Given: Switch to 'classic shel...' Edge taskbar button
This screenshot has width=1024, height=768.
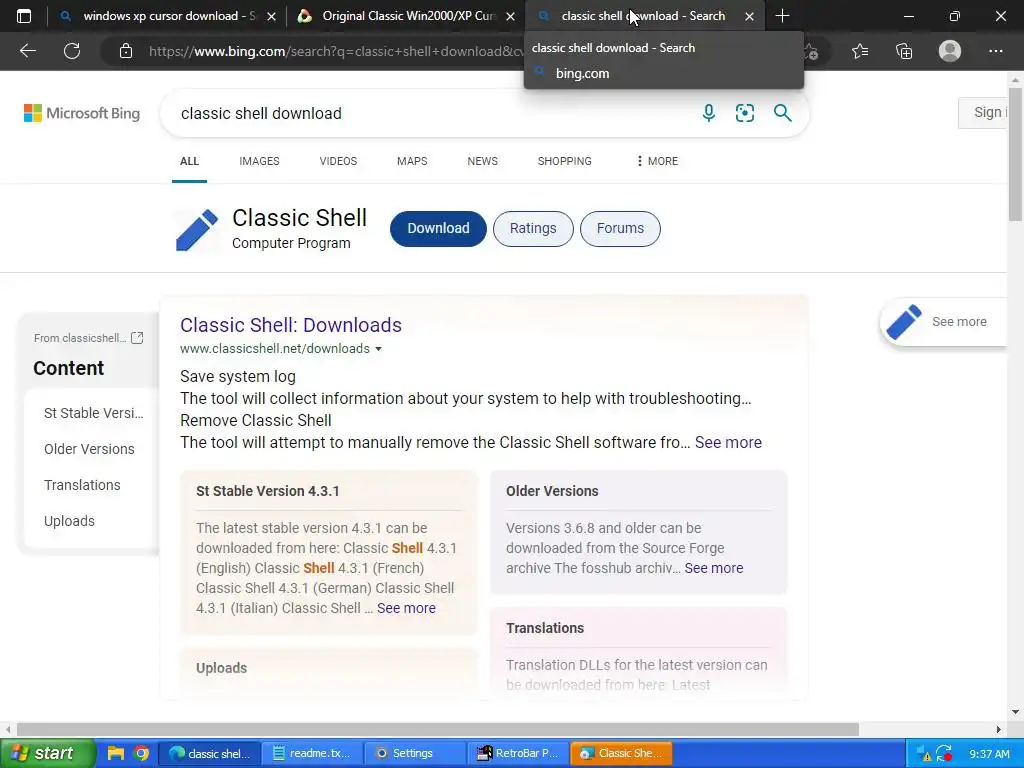Looking at the screenshot, I should [x=210, y=754].
